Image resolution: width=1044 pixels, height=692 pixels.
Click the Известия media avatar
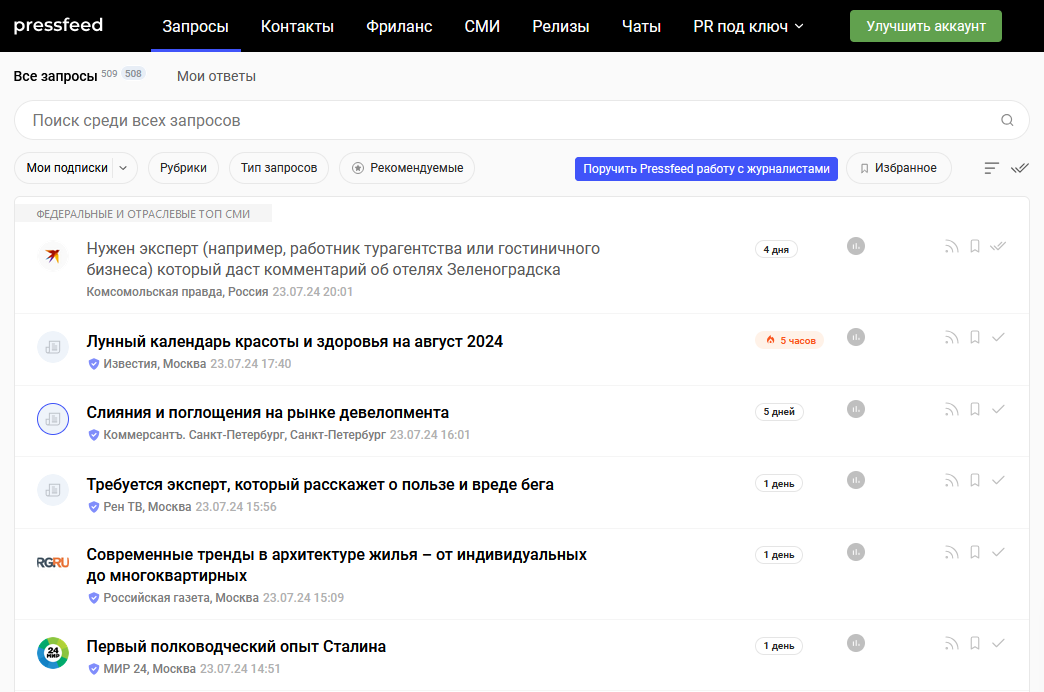point(53,347)
